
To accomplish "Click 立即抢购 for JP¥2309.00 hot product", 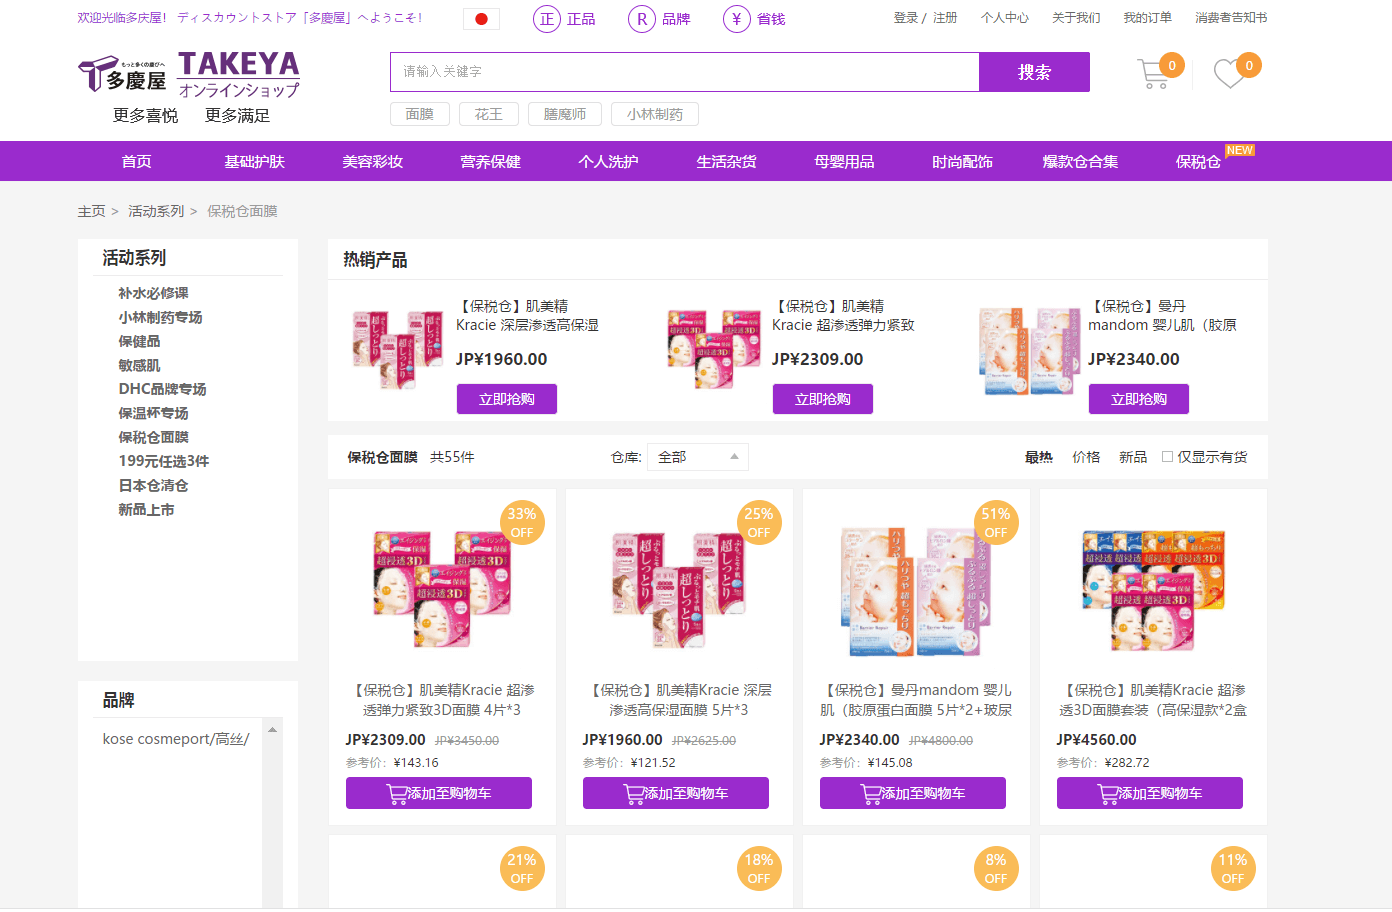I will 823,399.
